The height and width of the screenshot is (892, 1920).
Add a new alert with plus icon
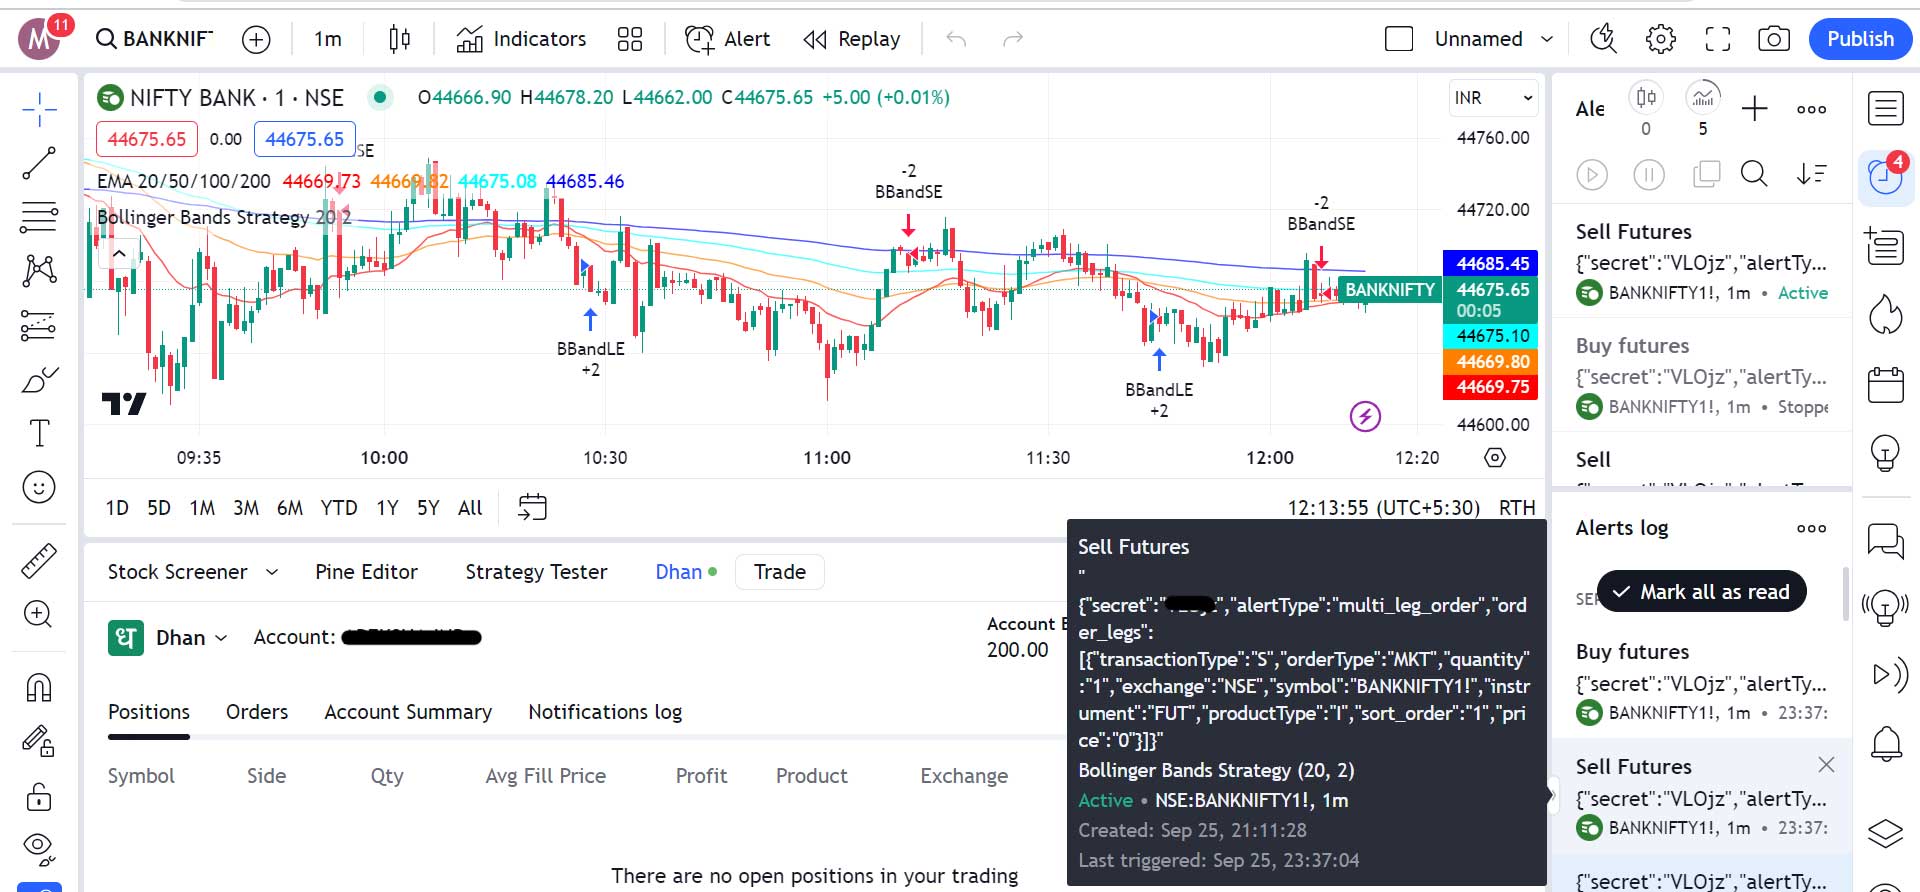[1755, 109]
